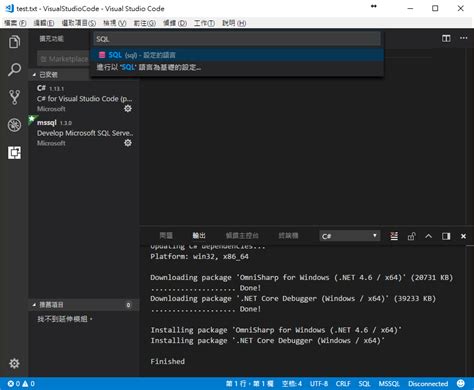Click the errors count in status bar
474x390 pixels.
[x=14, y=384]
